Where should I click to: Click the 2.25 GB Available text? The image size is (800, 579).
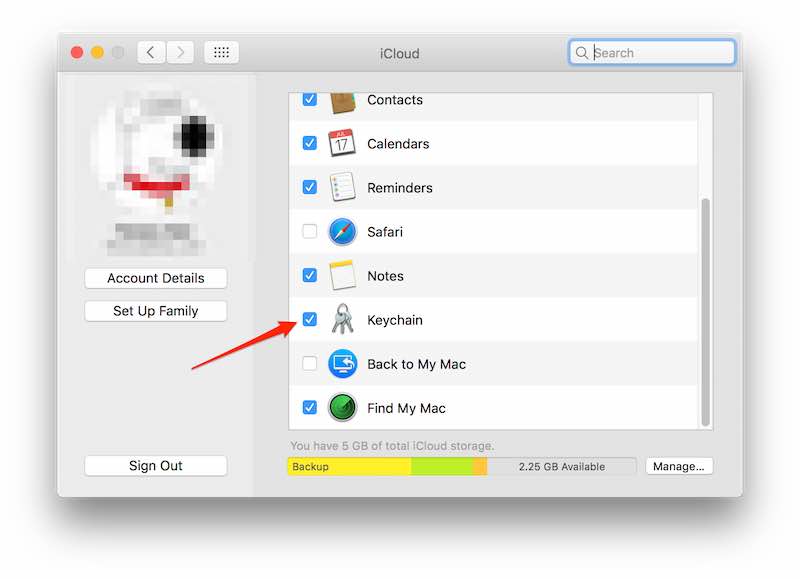562,467
